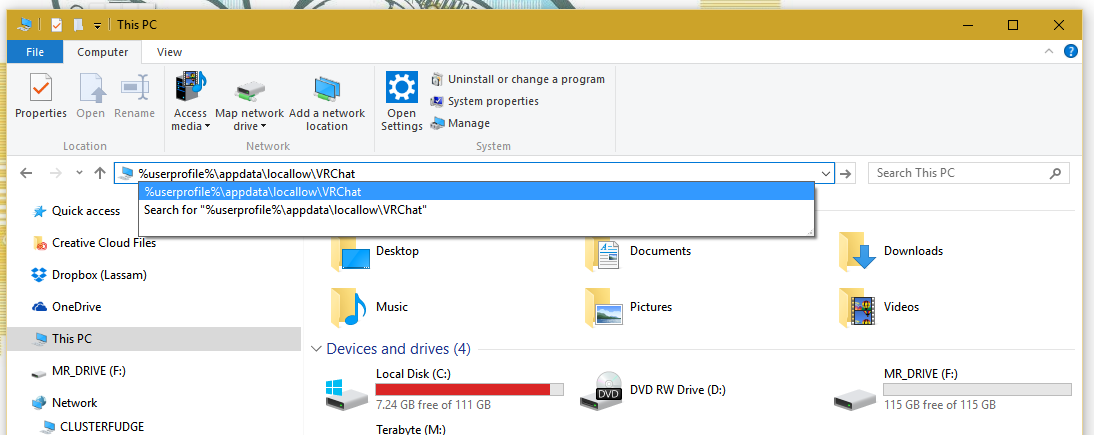Open the Customize Quick Access Toolbar dropdown

pyautogui.click(x=98, y=25)
